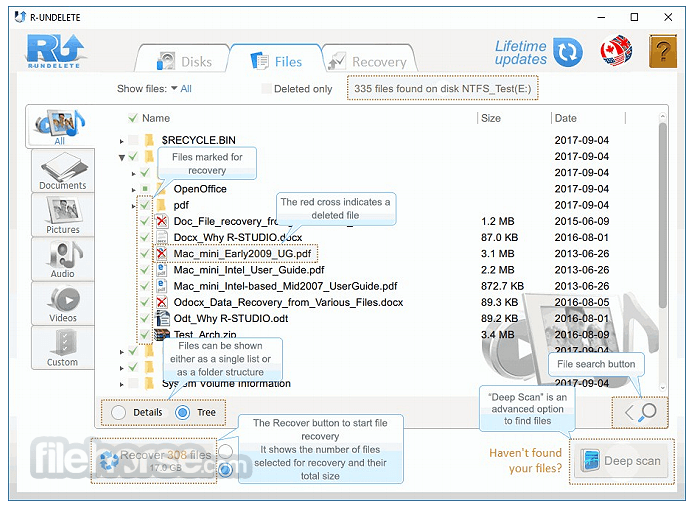Click the vertical scrollbar thumb
Viewport: 691px width, 509px height.
point(662,216)
